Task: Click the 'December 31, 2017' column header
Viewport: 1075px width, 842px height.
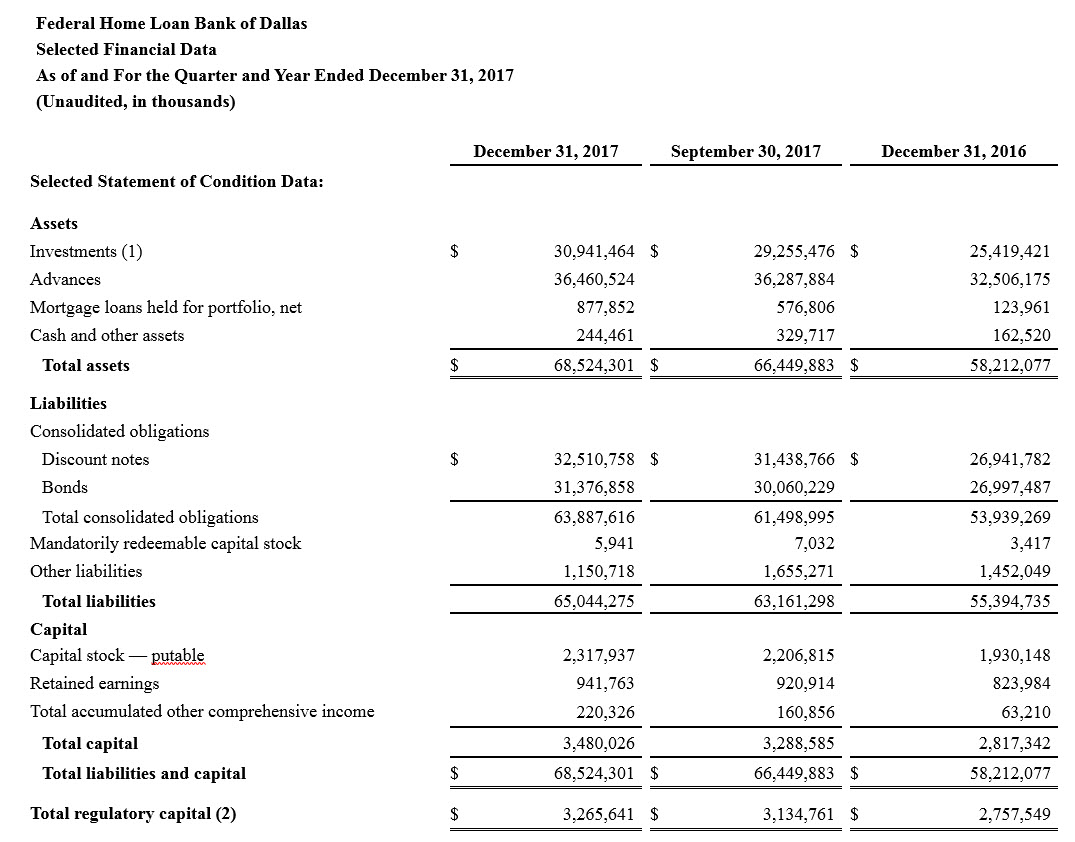Action: pyautogui.click(x=546, y=152)
